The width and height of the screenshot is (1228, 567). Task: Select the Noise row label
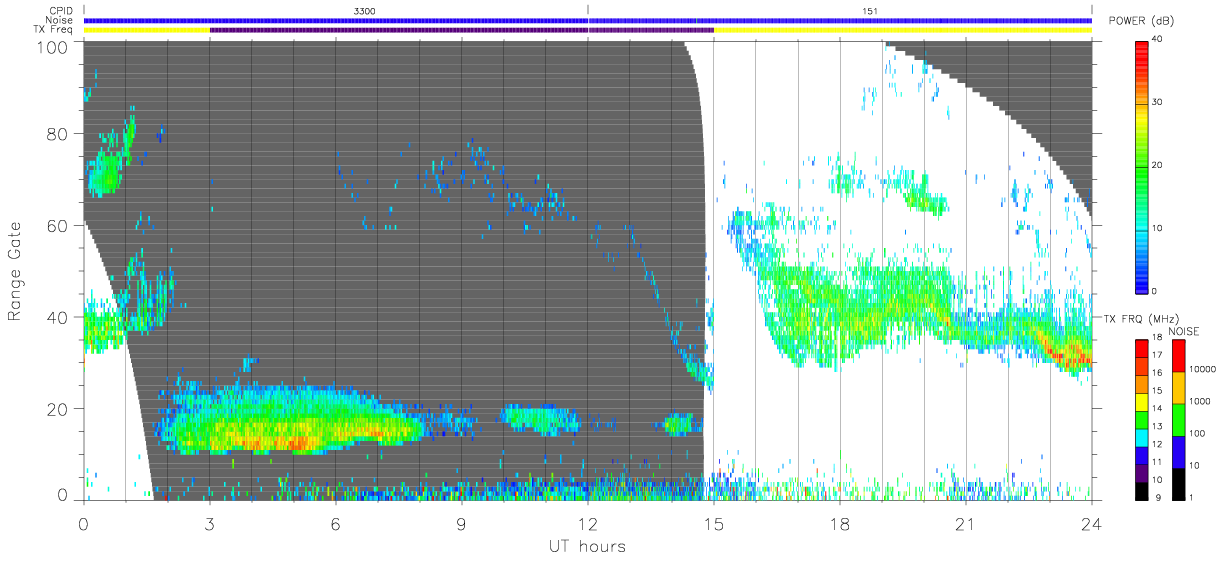pos(61,20)
